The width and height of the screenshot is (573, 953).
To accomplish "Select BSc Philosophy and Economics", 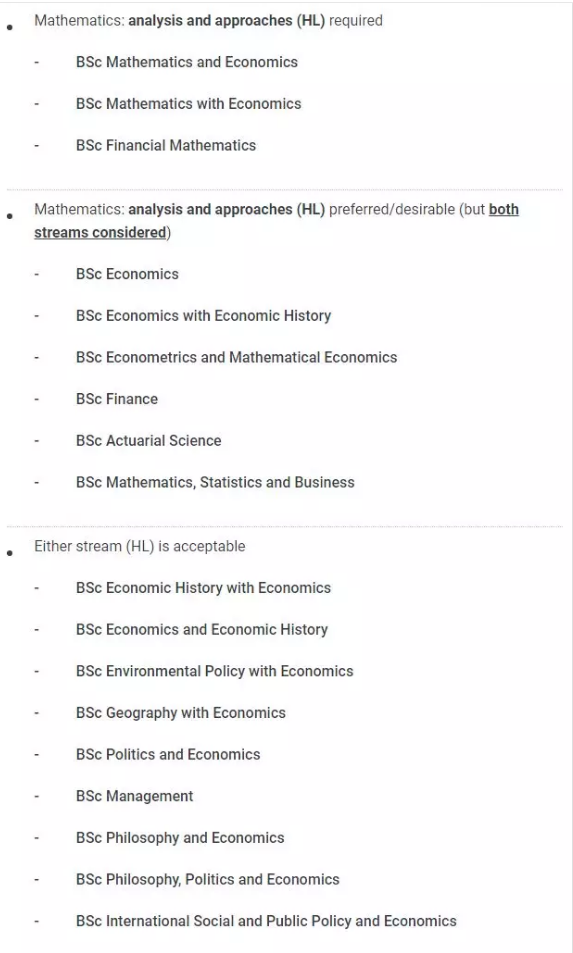I will [x=180, y=838].
